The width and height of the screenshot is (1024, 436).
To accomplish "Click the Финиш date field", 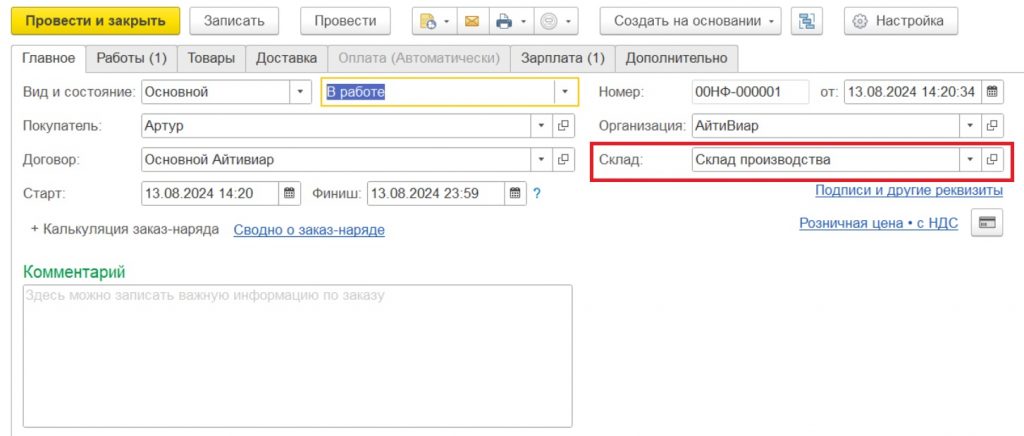I will (436, 193).
